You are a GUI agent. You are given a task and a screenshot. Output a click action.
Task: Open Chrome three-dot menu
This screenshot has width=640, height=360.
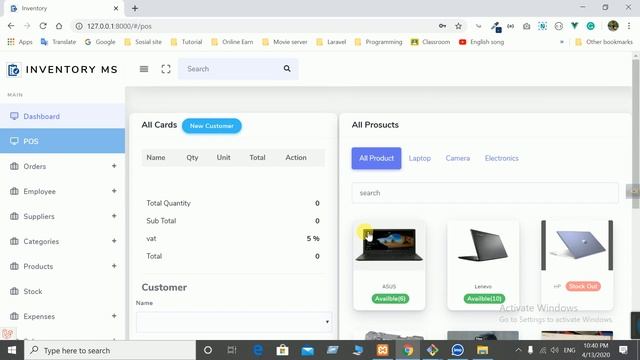[x=629, y=26]
